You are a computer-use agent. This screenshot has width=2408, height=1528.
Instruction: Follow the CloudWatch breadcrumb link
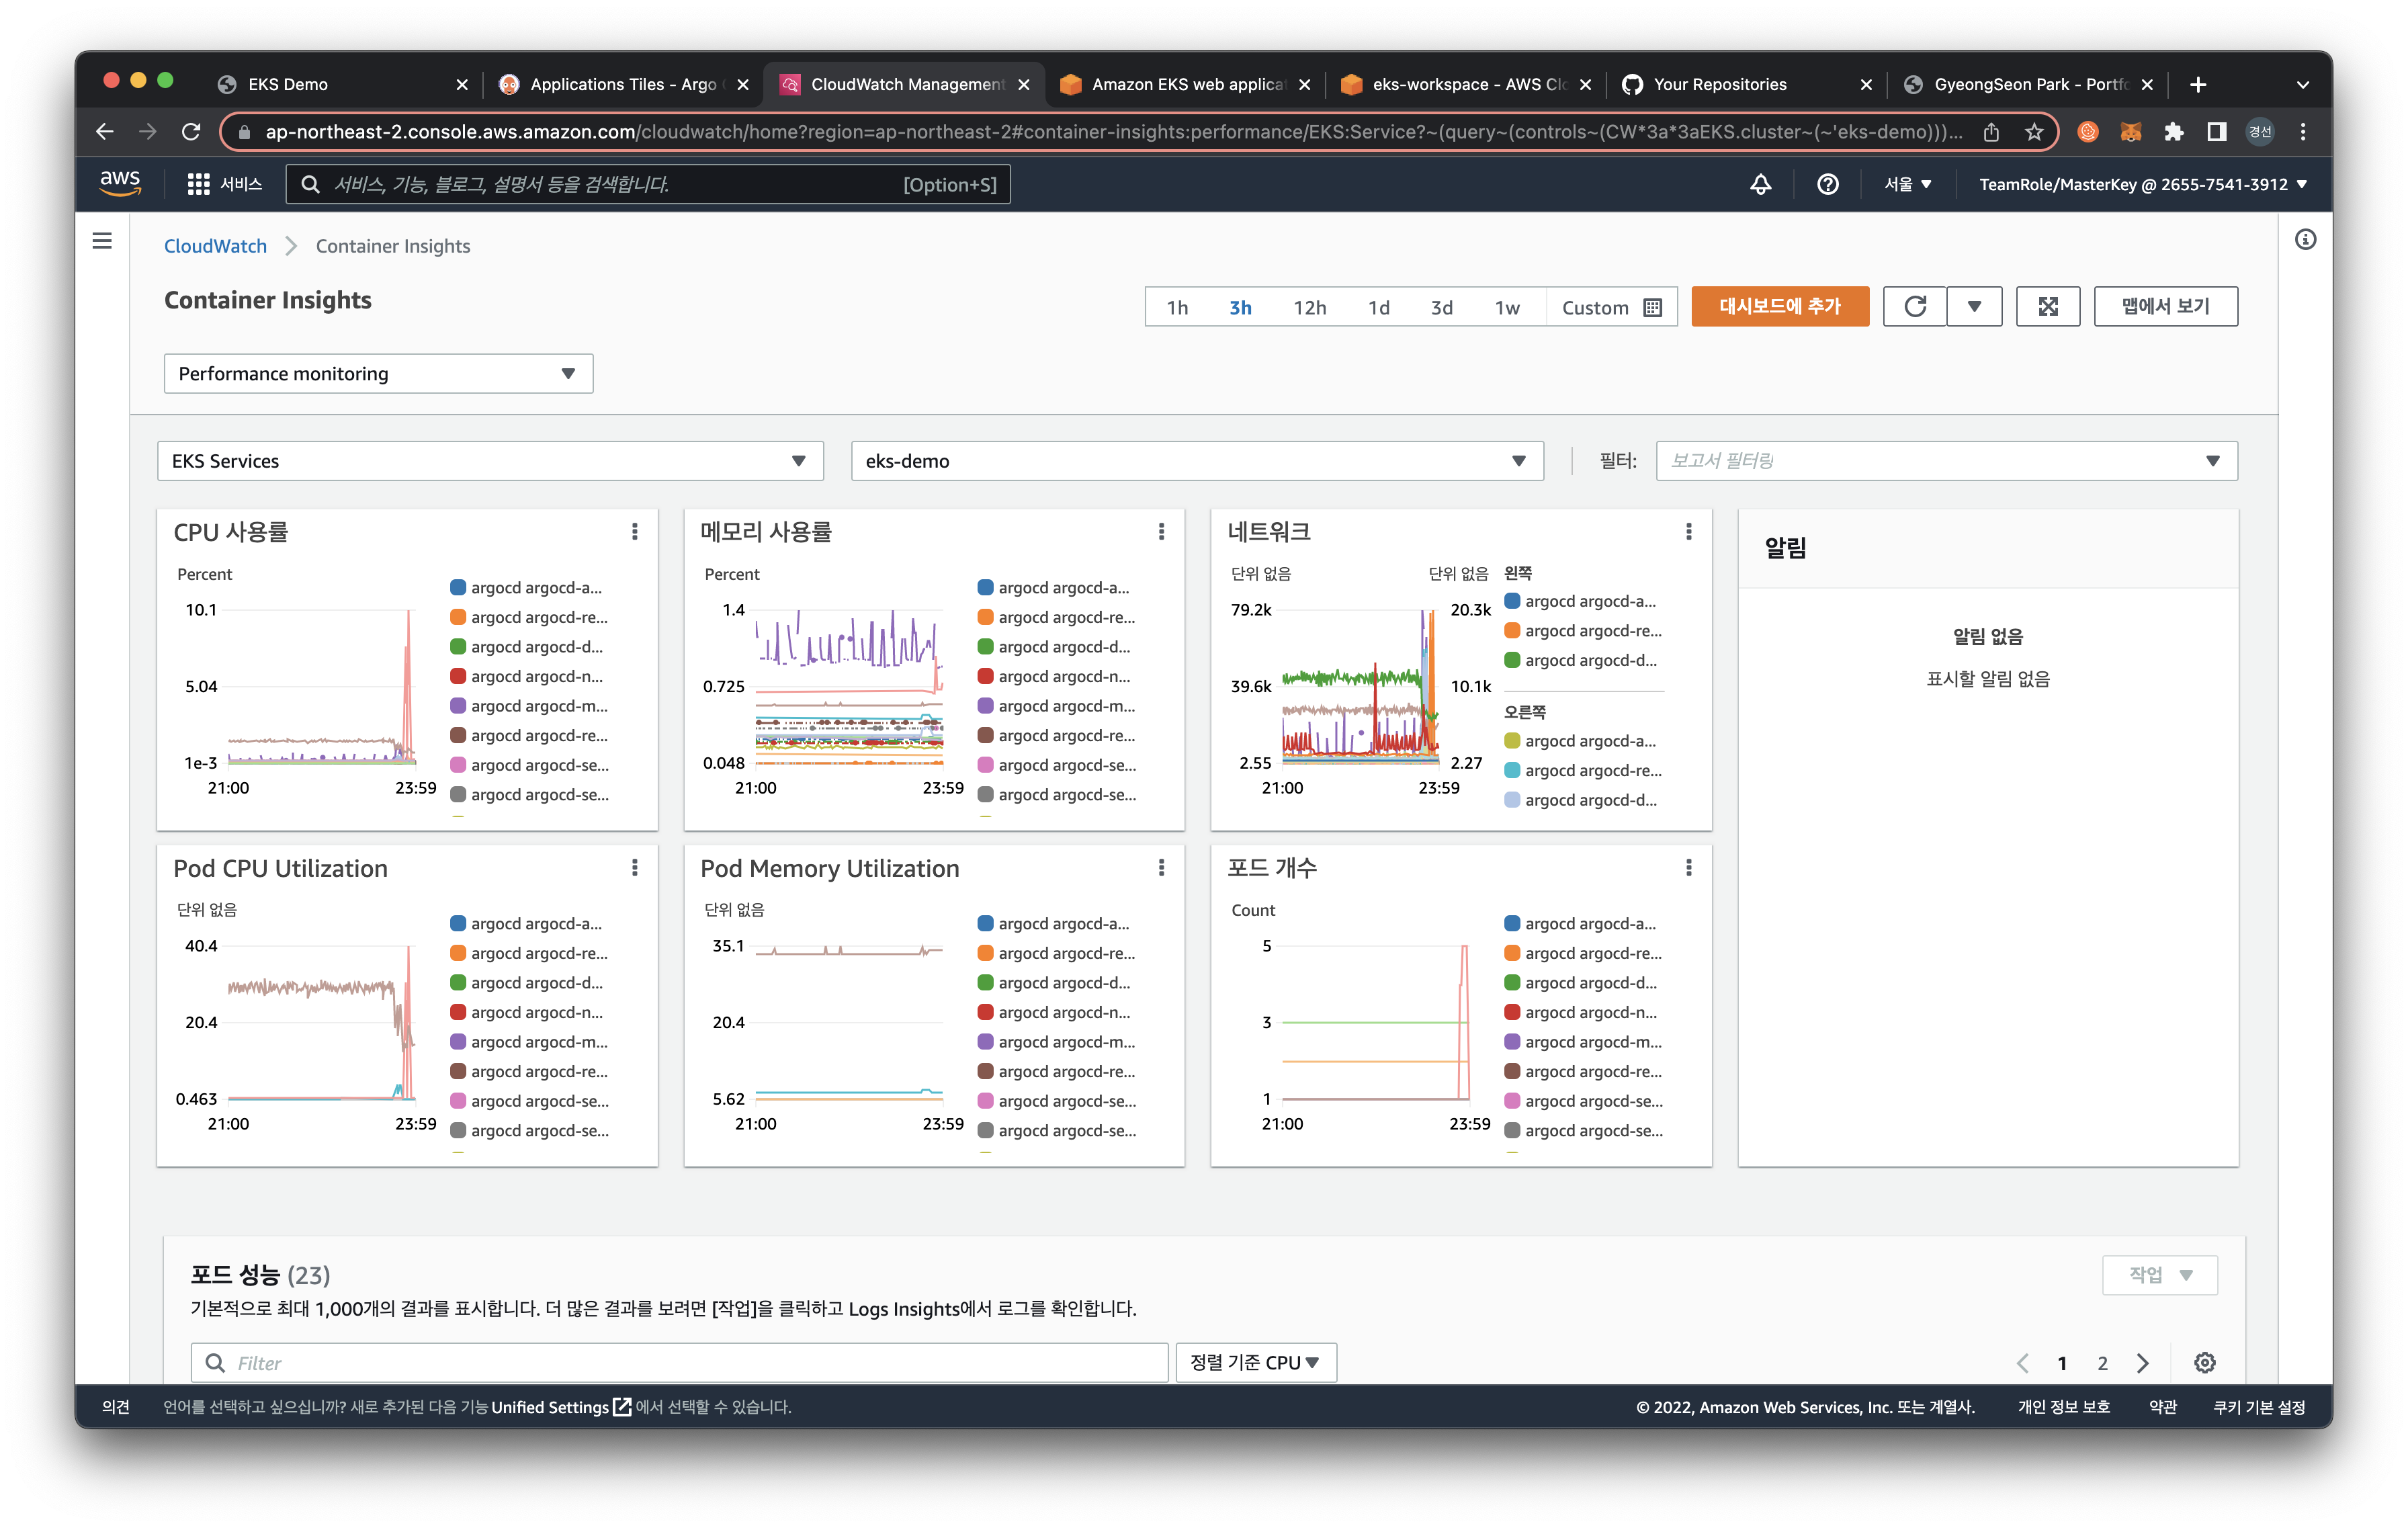[215, 246]
